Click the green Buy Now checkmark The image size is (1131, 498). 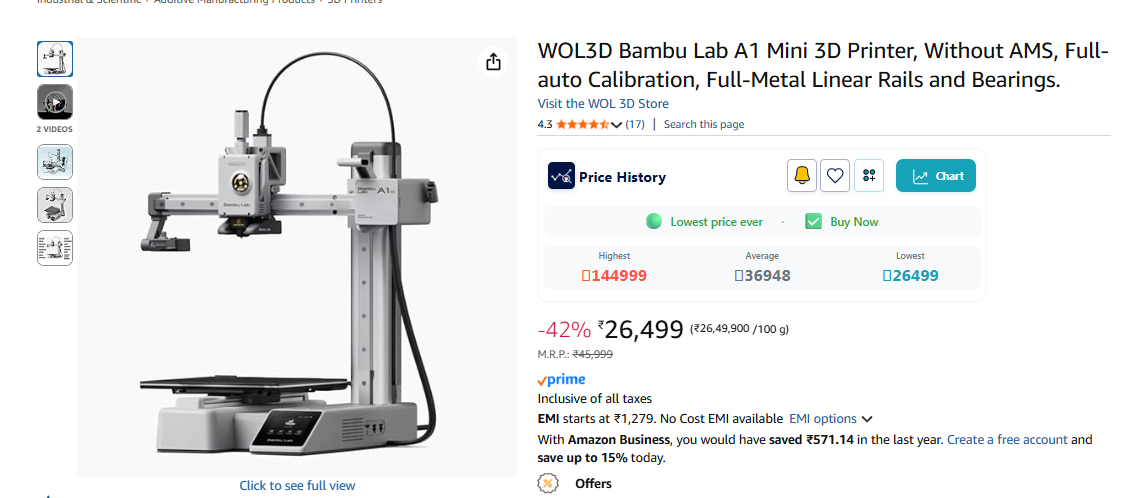click(814, 222)
